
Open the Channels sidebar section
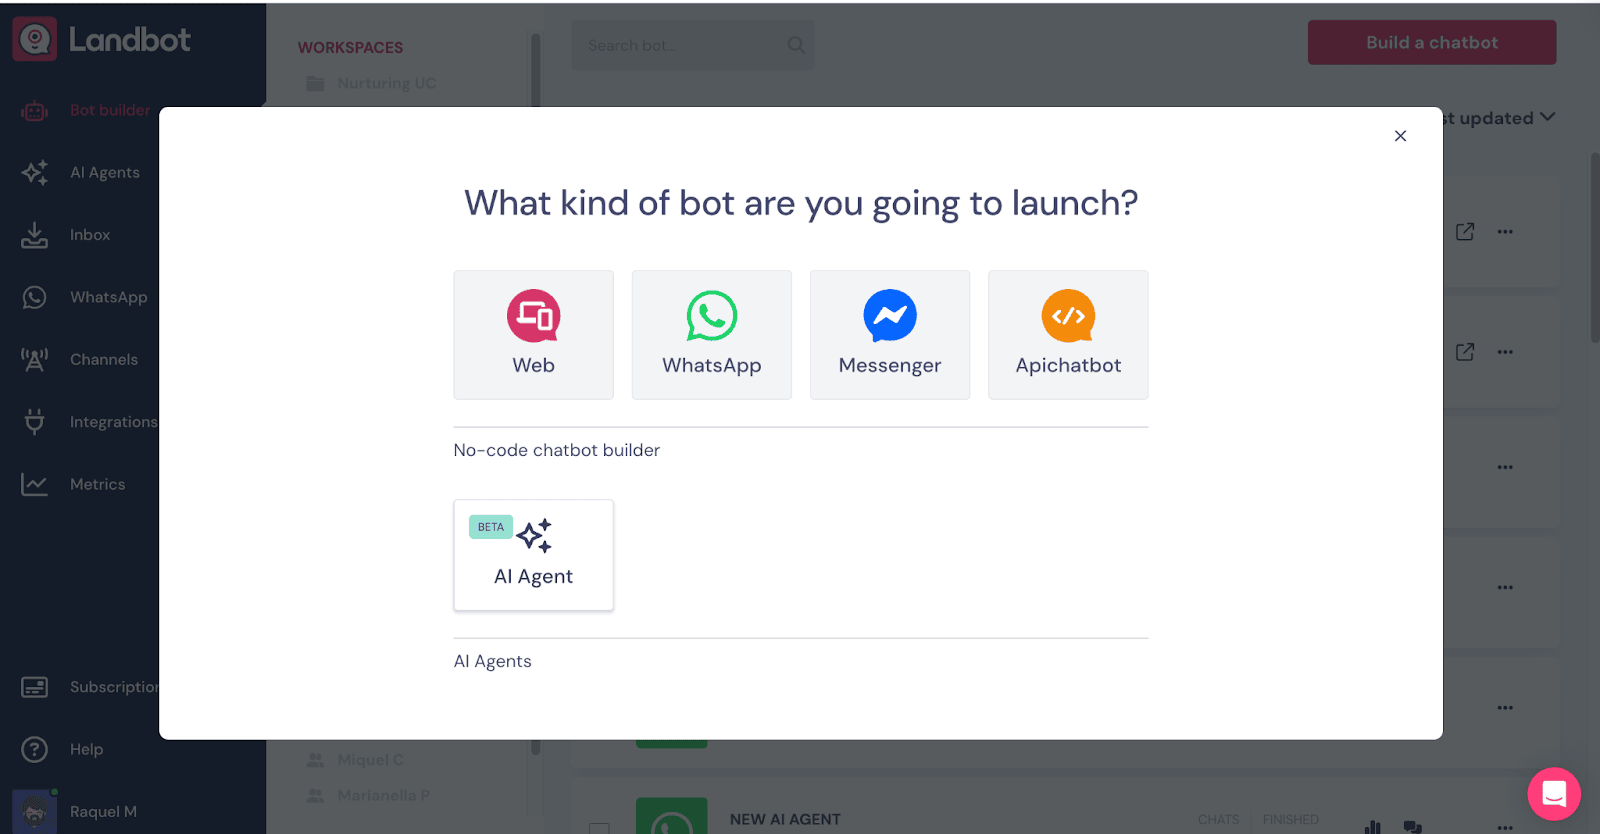103,360
